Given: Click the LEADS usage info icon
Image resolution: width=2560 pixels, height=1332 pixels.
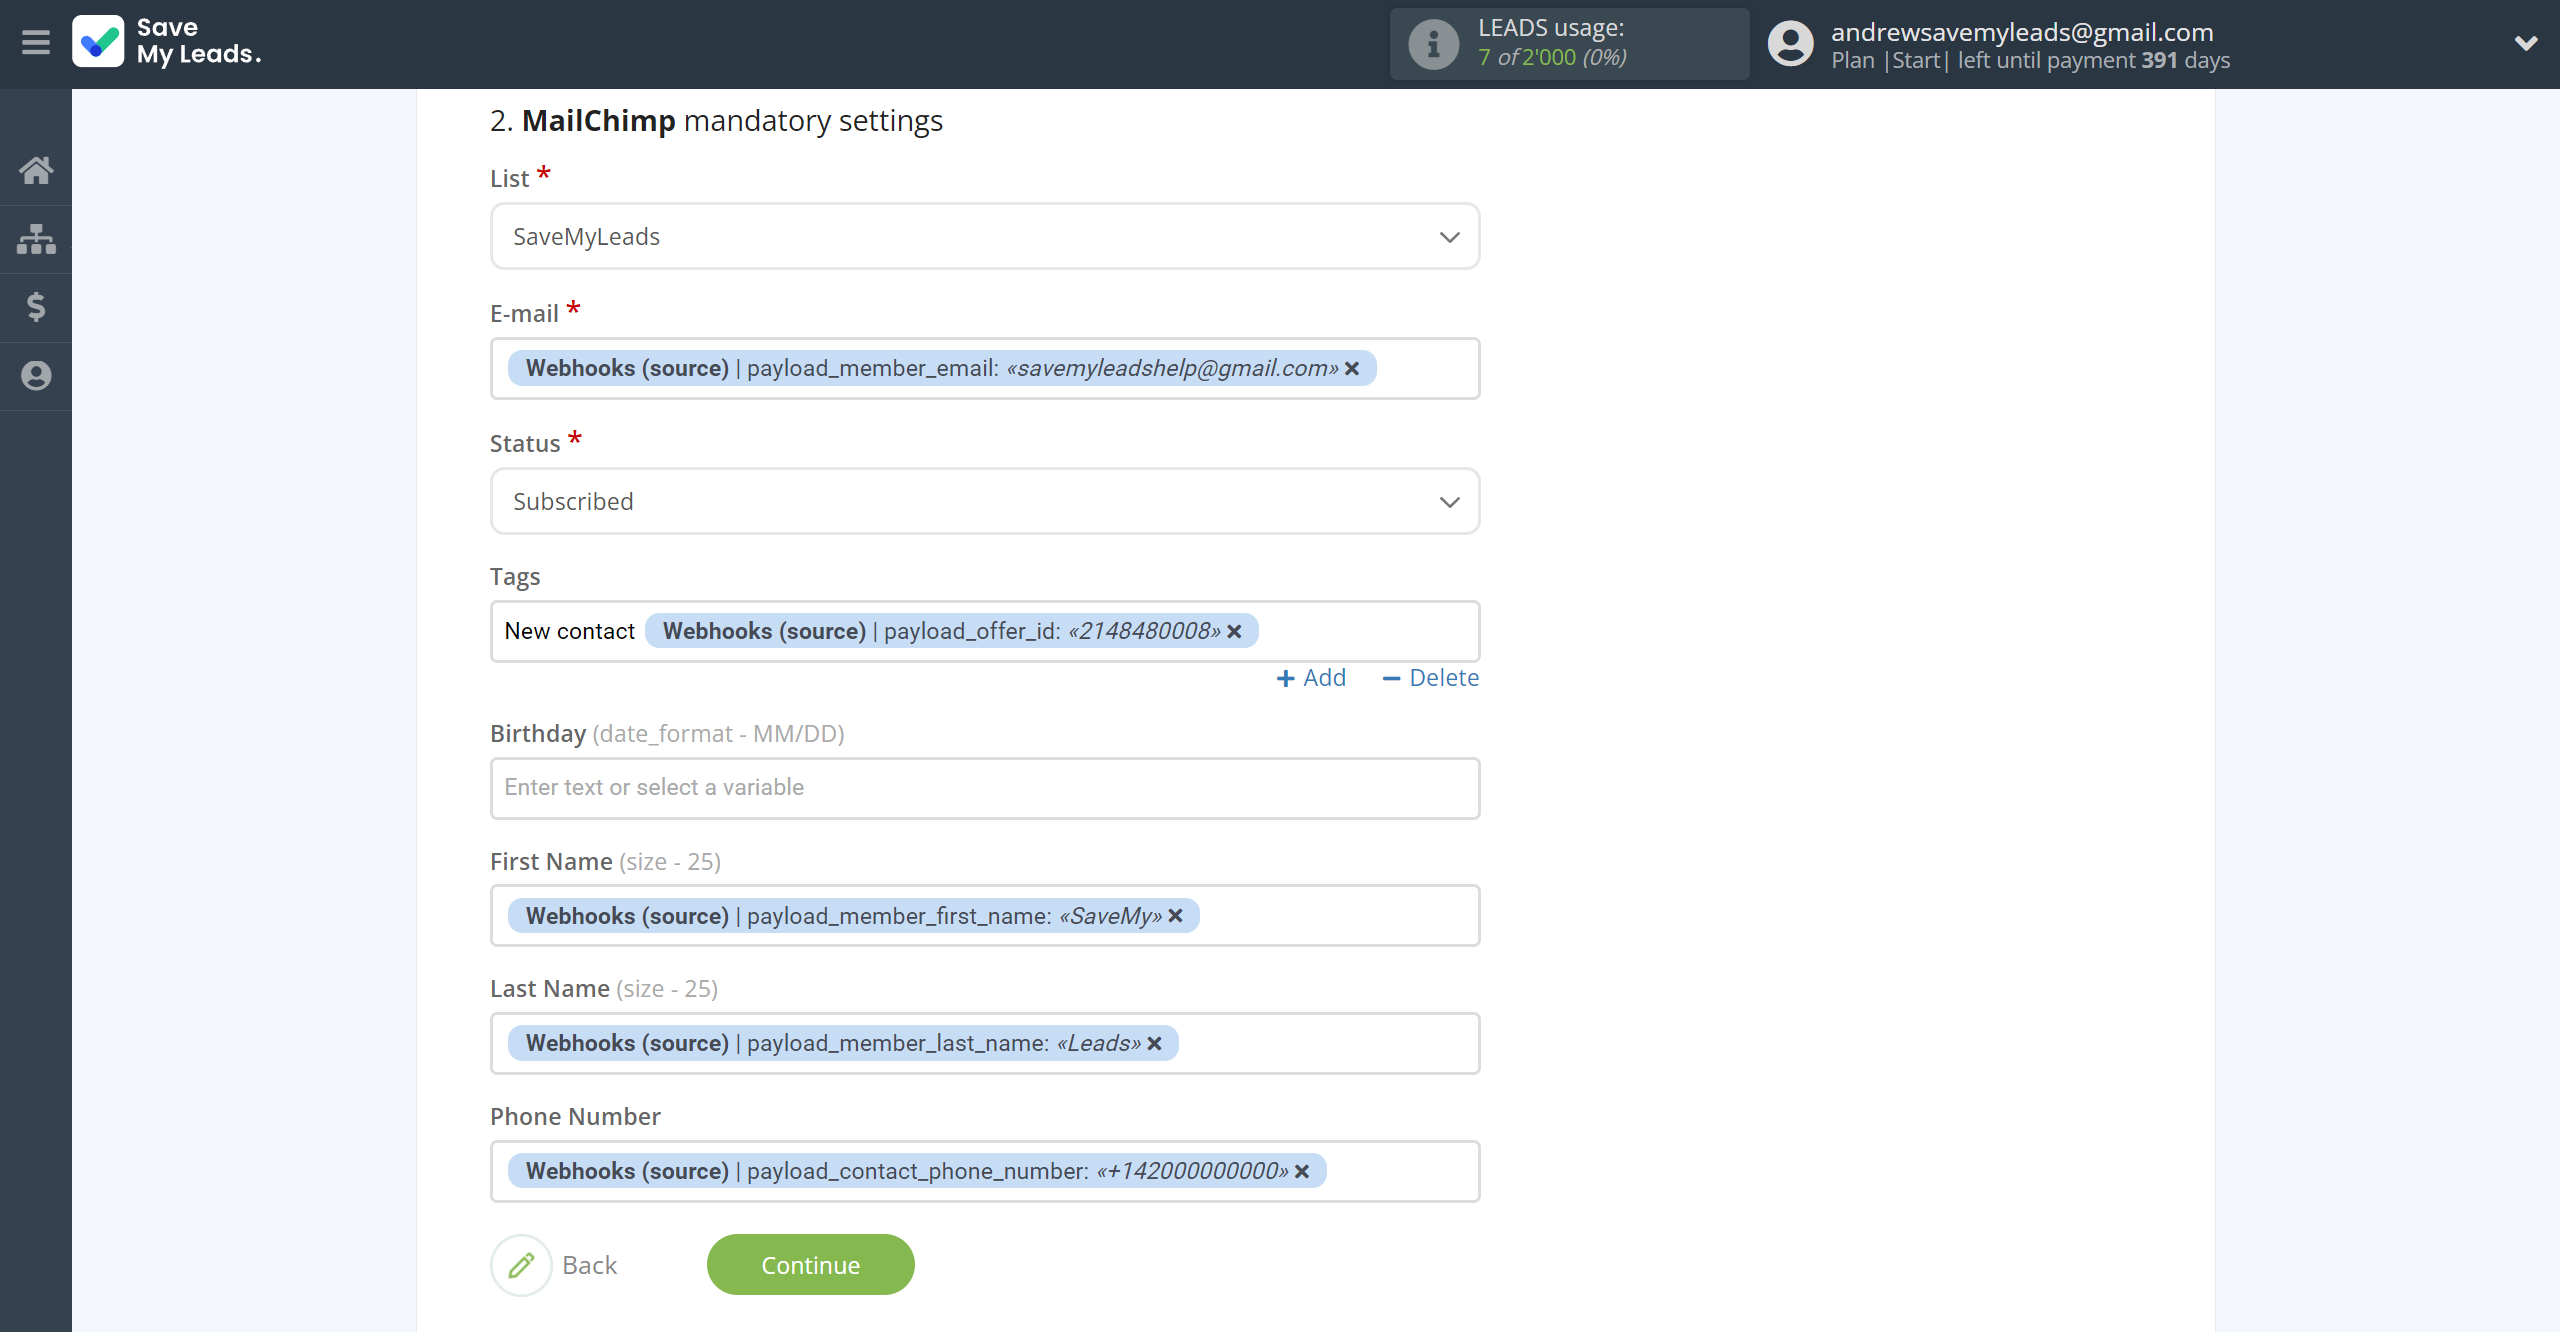Looking at the screenshot, I should coord(1433,44).
